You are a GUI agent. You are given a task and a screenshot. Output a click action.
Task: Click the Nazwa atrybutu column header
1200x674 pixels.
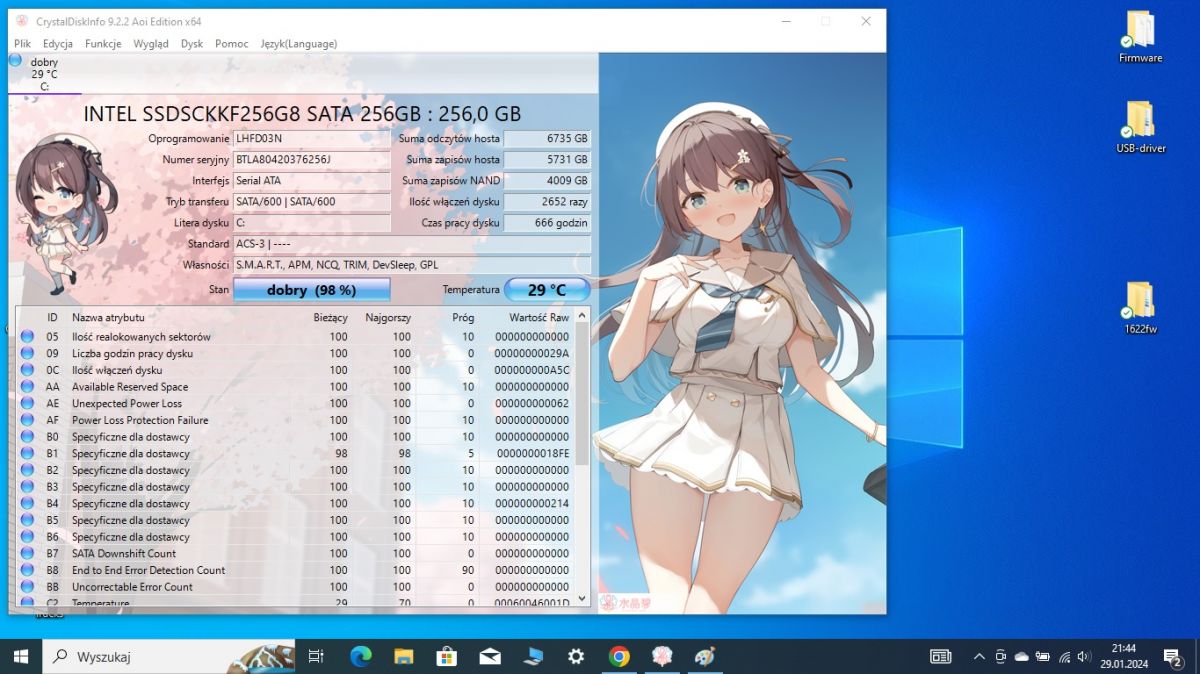(x=108, y=317)
